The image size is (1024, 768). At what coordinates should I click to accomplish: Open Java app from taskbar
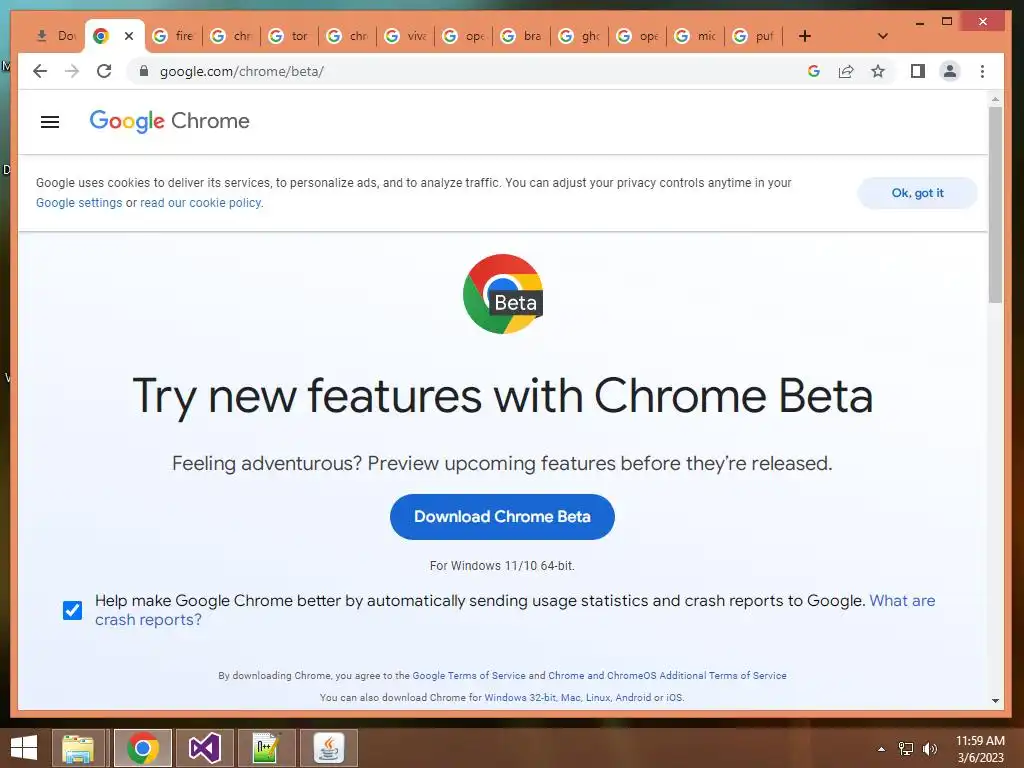[329, 748]
